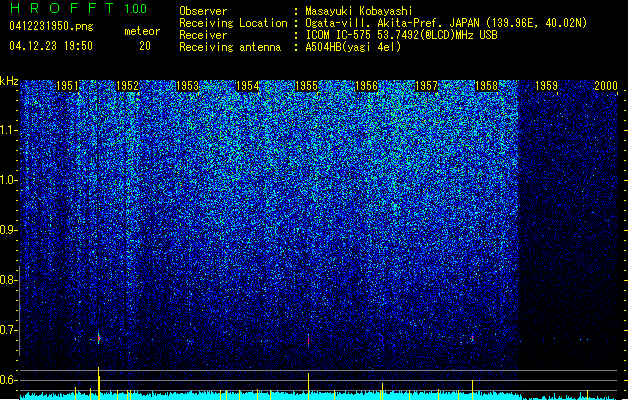Click the Observer label
This screenshot has height=400, width=629.
203,11
